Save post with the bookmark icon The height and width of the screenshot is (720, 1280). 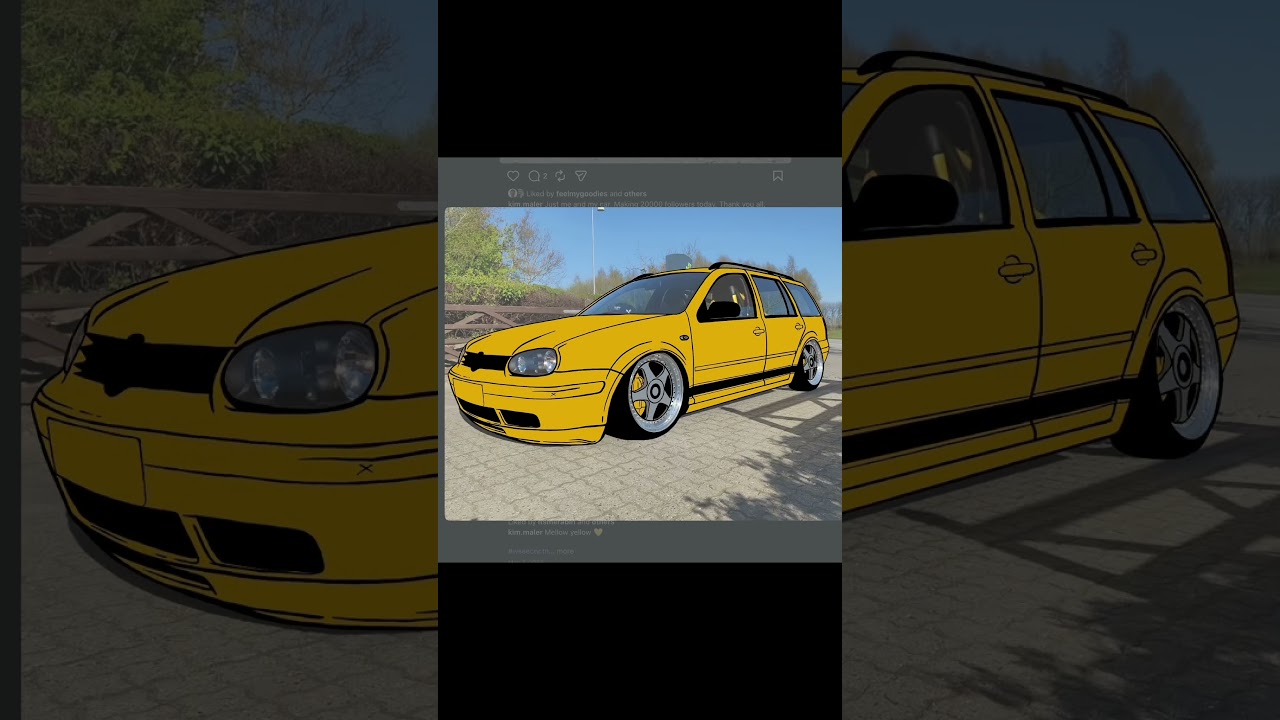777,176
